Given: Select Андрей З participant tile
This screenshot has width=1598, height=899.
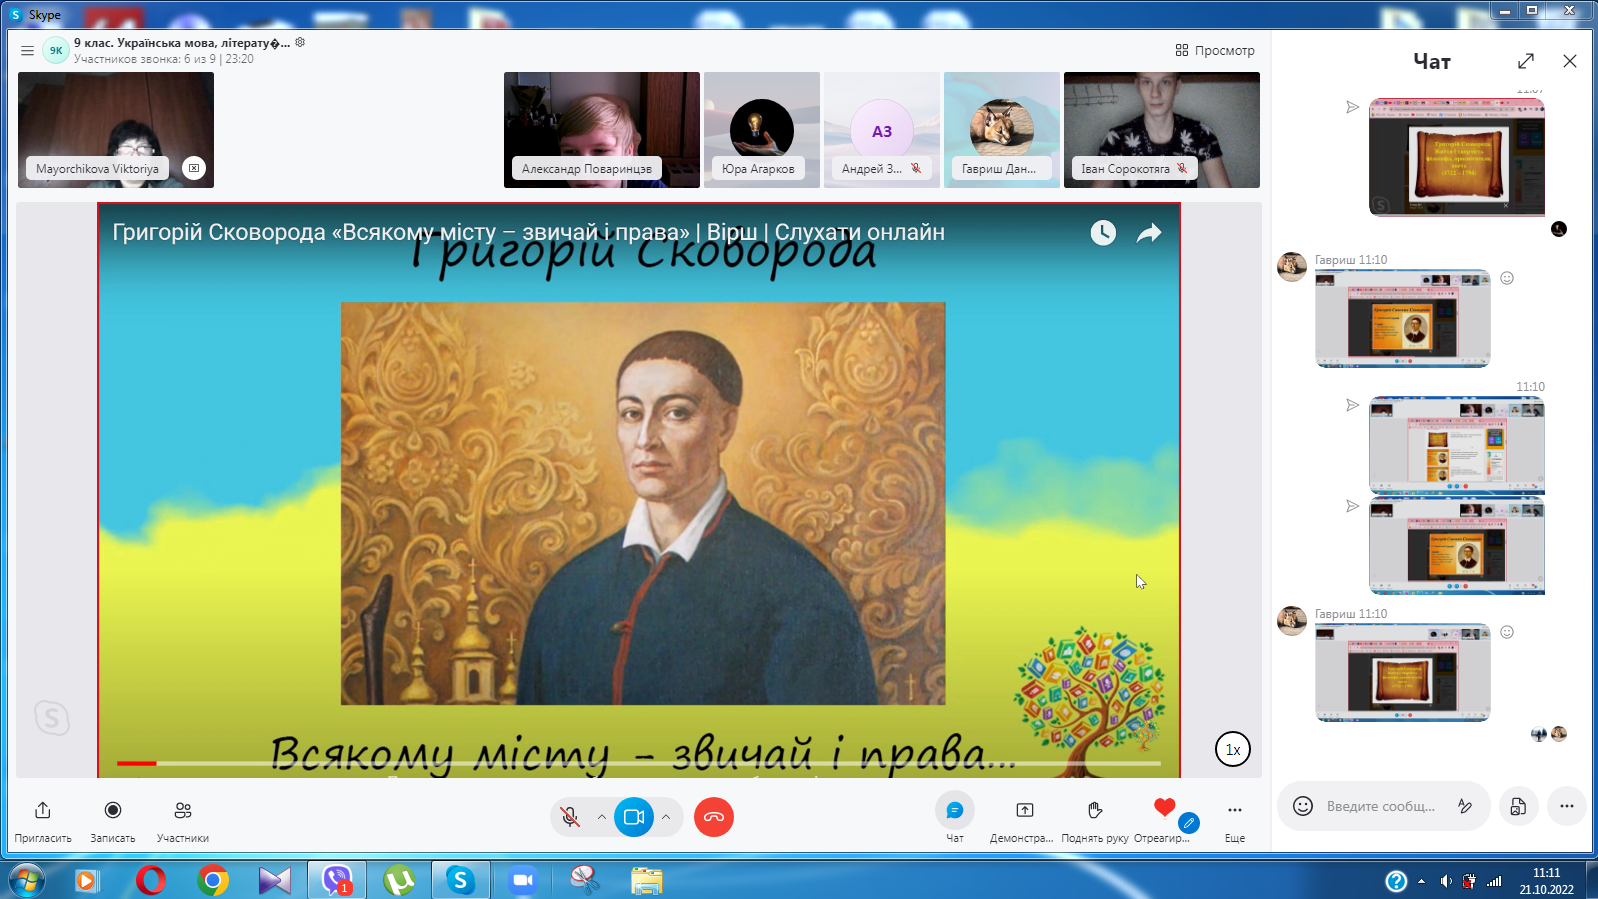Looking at the screenshot, I should pyautogui.click(x=882, y=130).
